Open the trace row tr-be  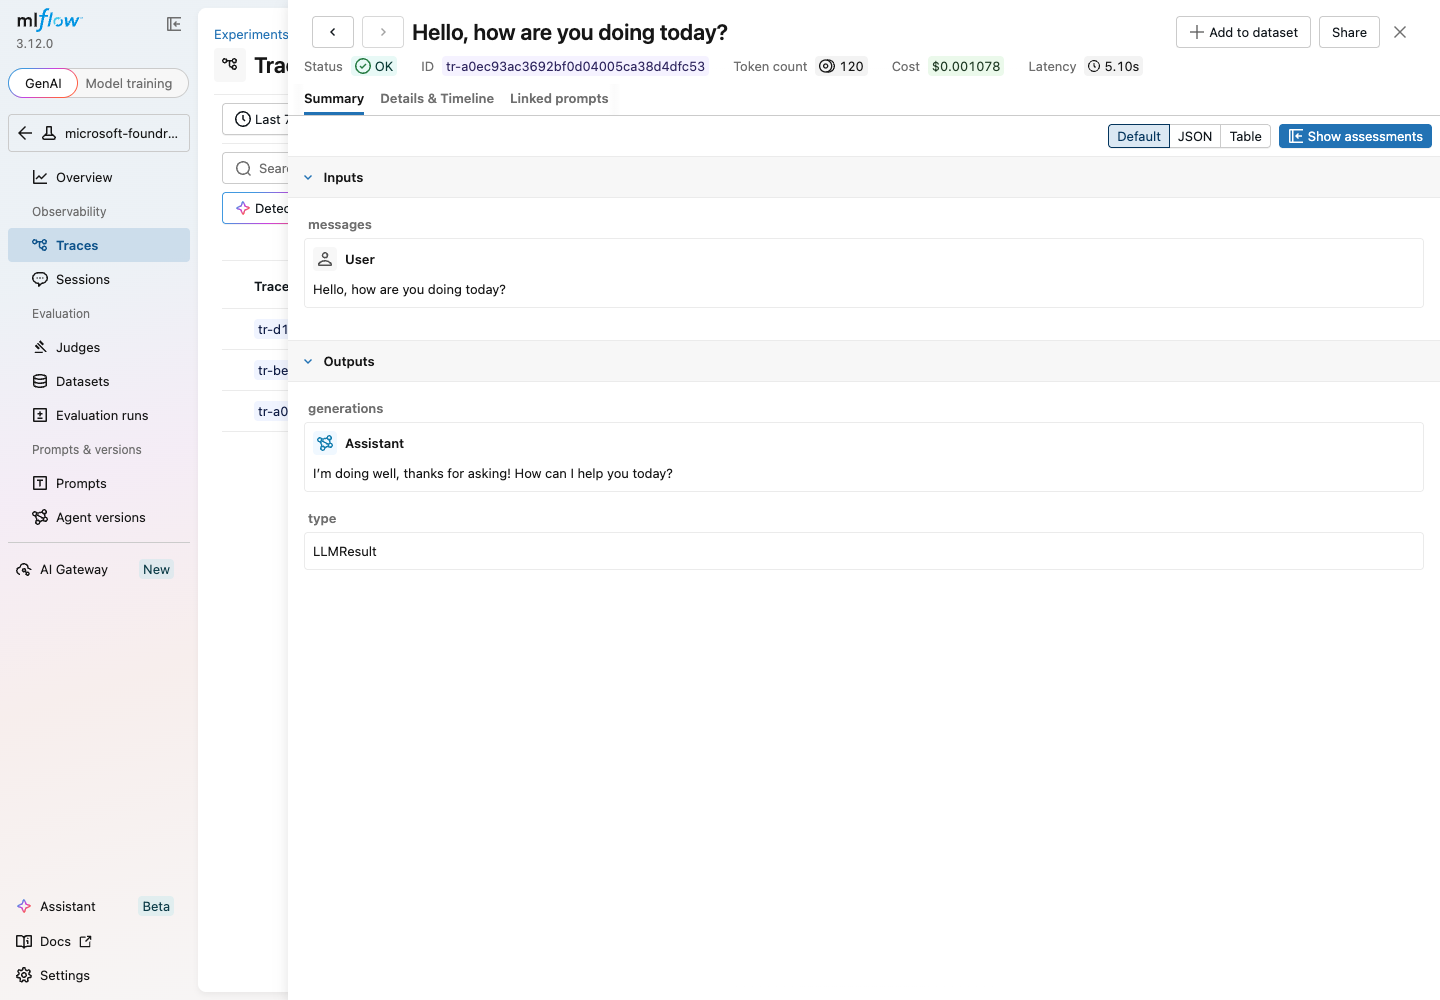pyautogui.click(x=272, y=370)
